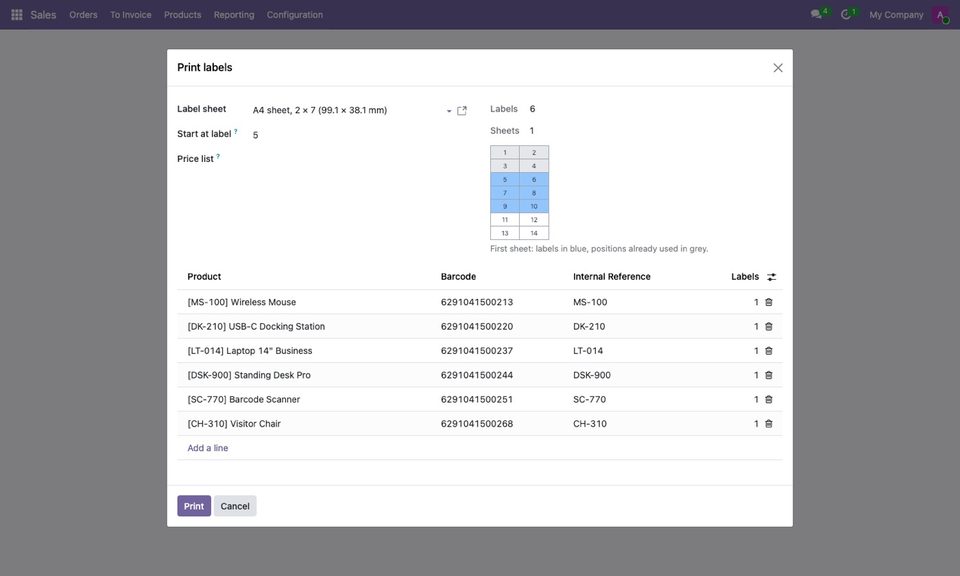The height and width of the screenshot is (576, 960).
Task: Open the Reporting menu
Action: (234, 15)
